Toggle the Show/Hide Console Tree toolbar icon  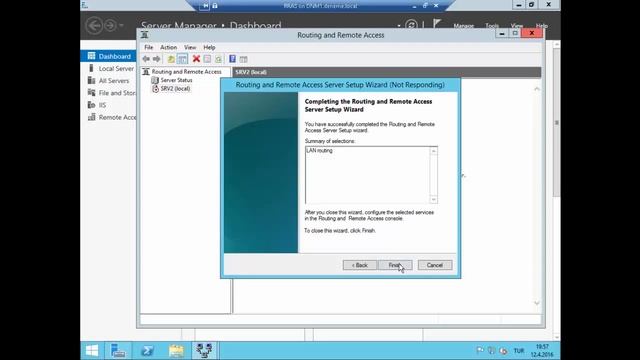coord(182,59)
